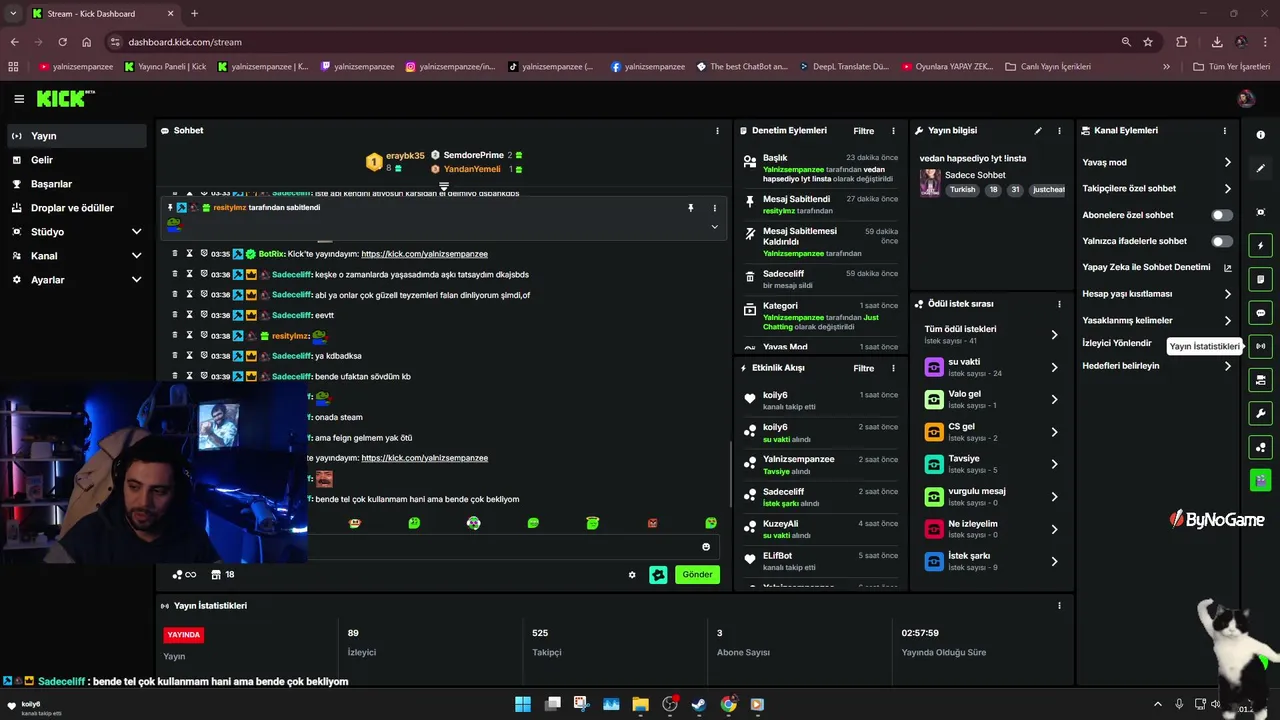This screenshot has height=720, width=1280.
Task: Click the store icon labeled 18
Action: (223, 575)
